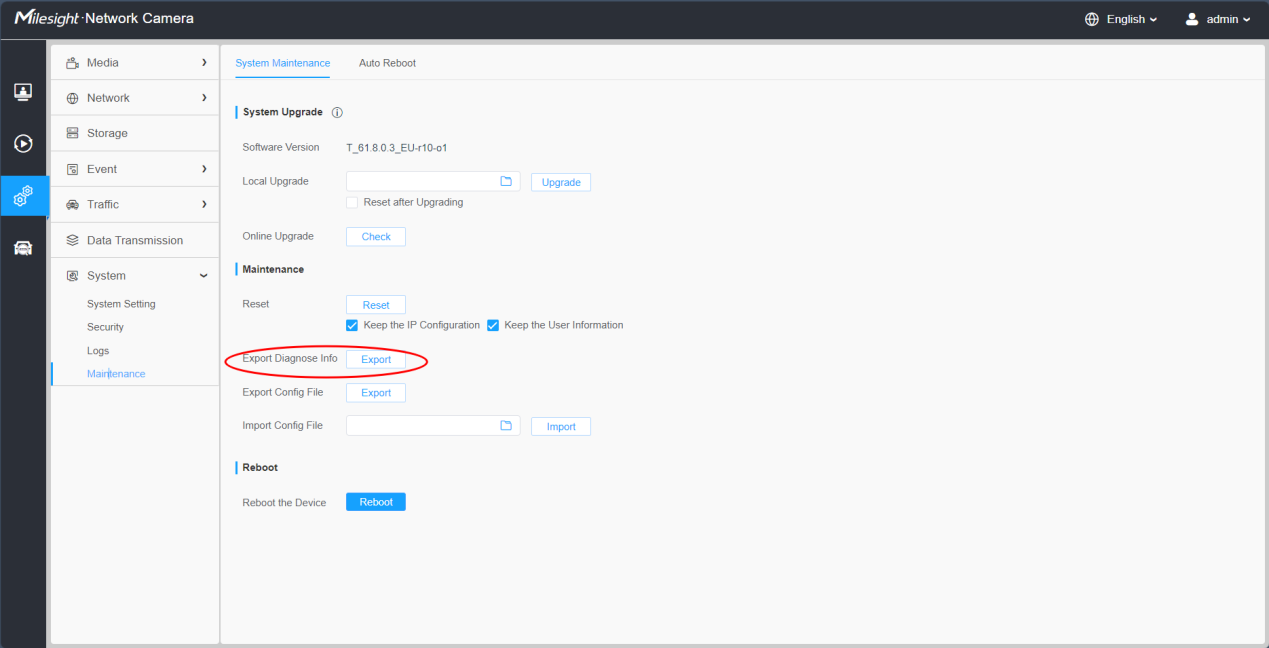Open the Storage menu item
Image resolution: width=1269 pixels, height=648 pixels.
point(135,133)
